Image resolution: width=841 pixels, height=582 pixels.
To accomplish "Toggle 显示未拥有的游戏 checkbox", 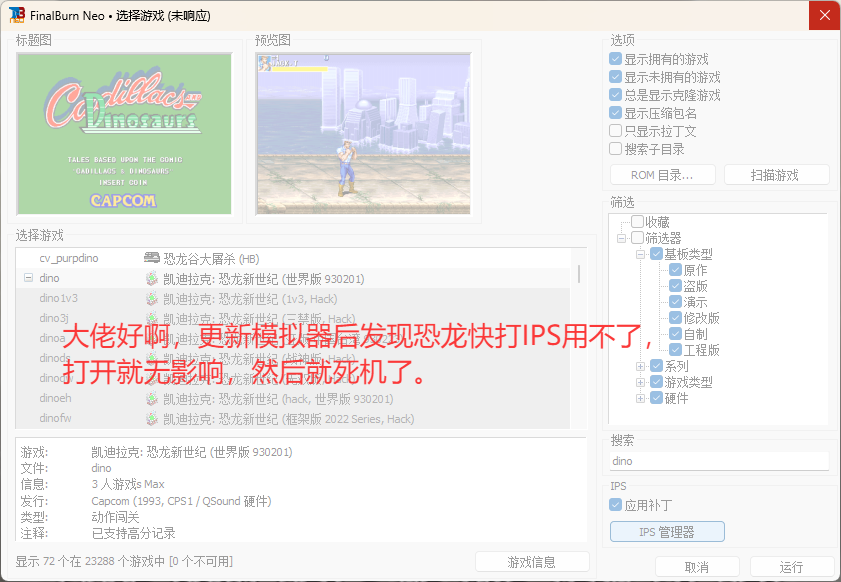I will (x=616, y=77).
